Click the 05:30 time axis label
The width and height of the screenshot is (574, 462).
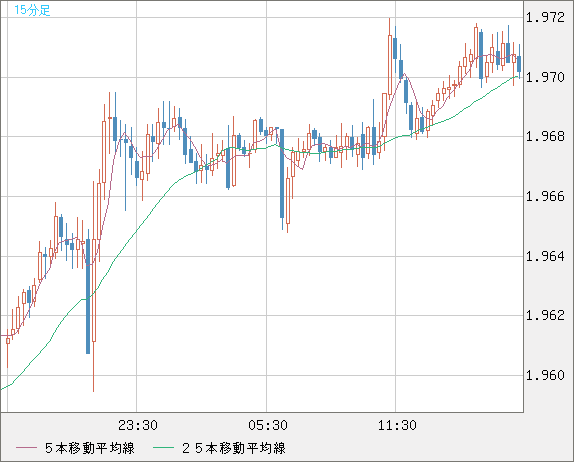[x=268, y=425]
